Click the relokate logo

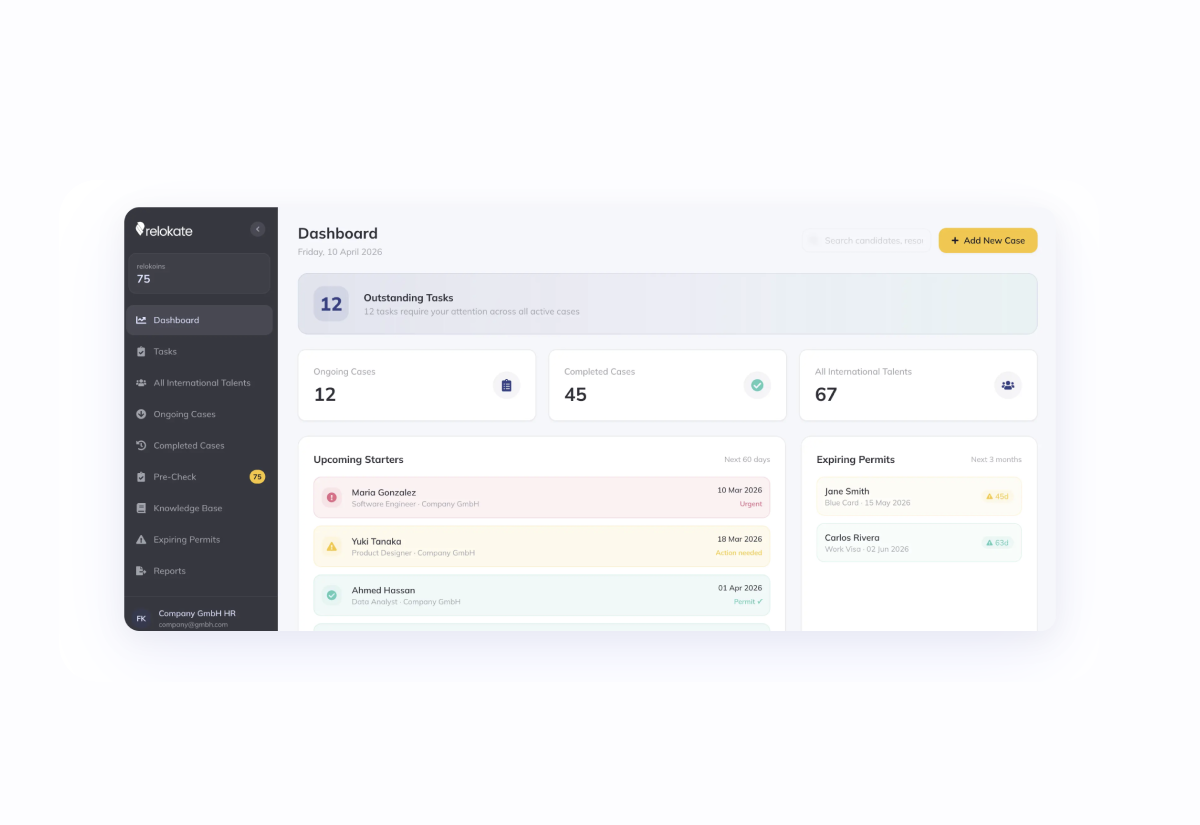(x=164, y=230)
